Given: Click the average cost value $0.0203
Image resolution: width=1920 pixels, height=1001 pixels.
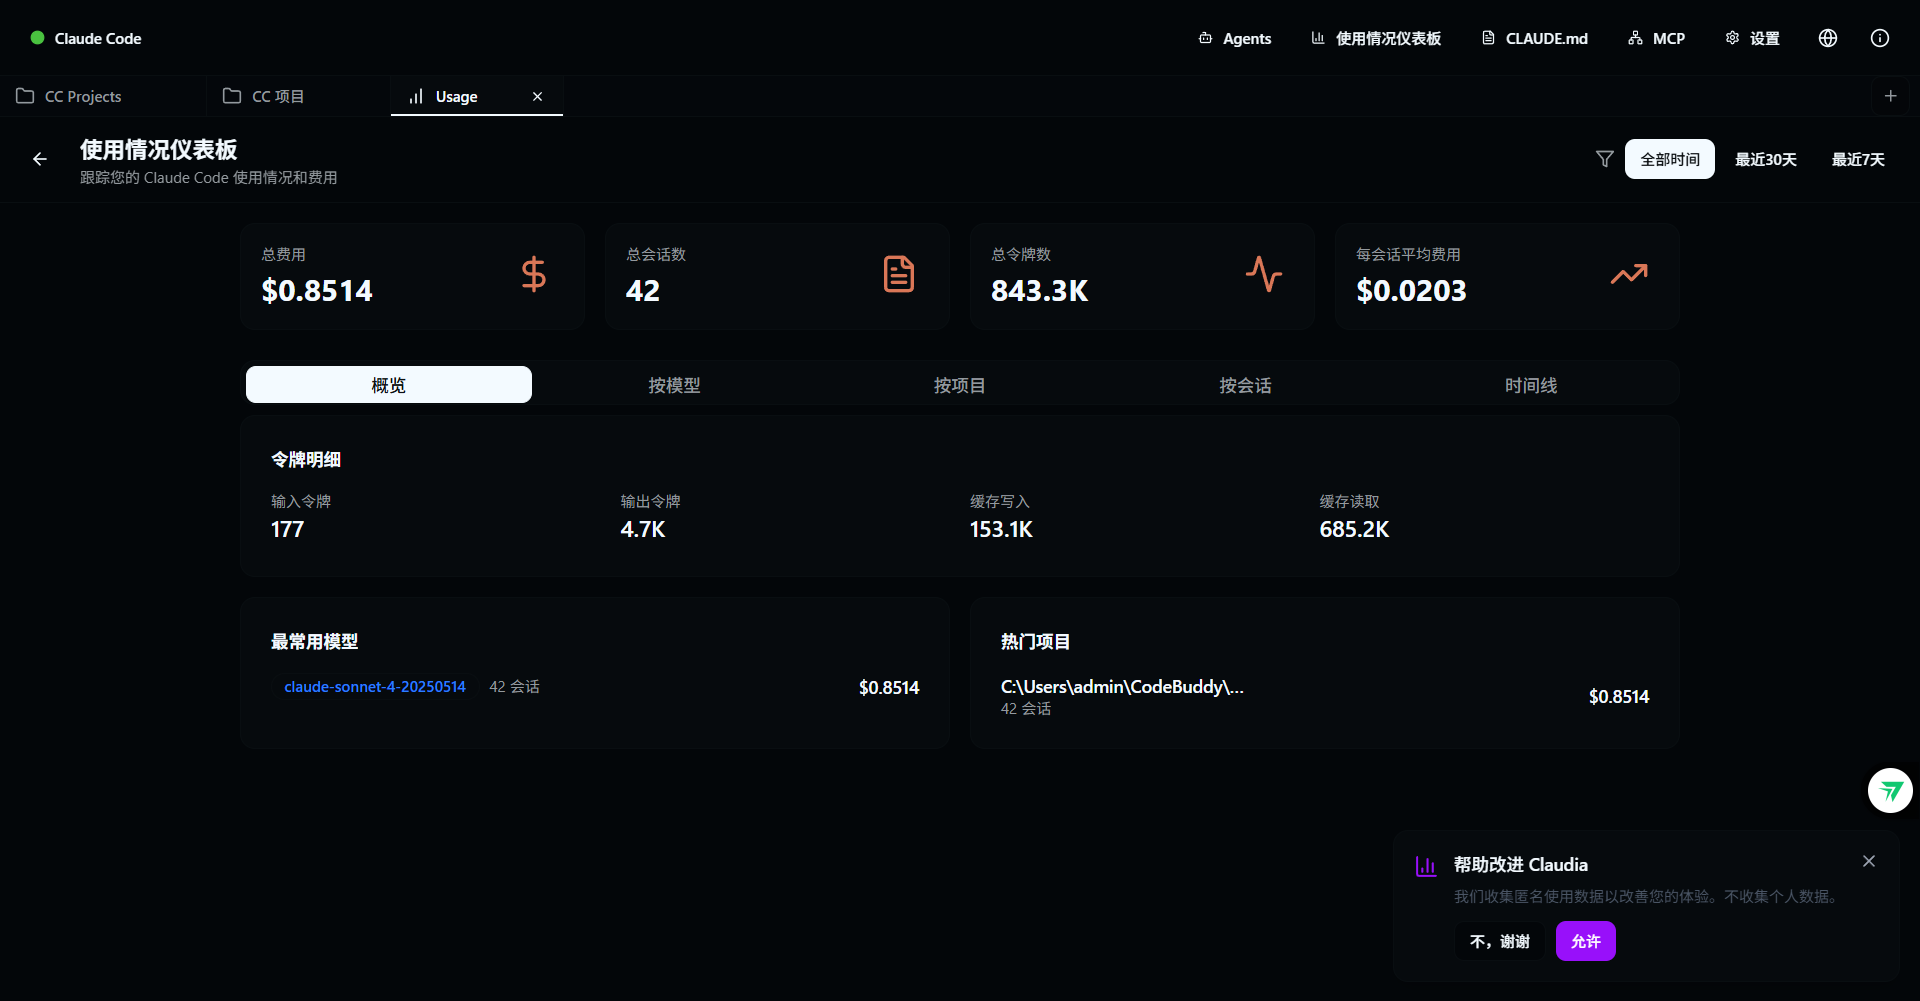Looking at the screenshot, I should tap(1411, 291).
